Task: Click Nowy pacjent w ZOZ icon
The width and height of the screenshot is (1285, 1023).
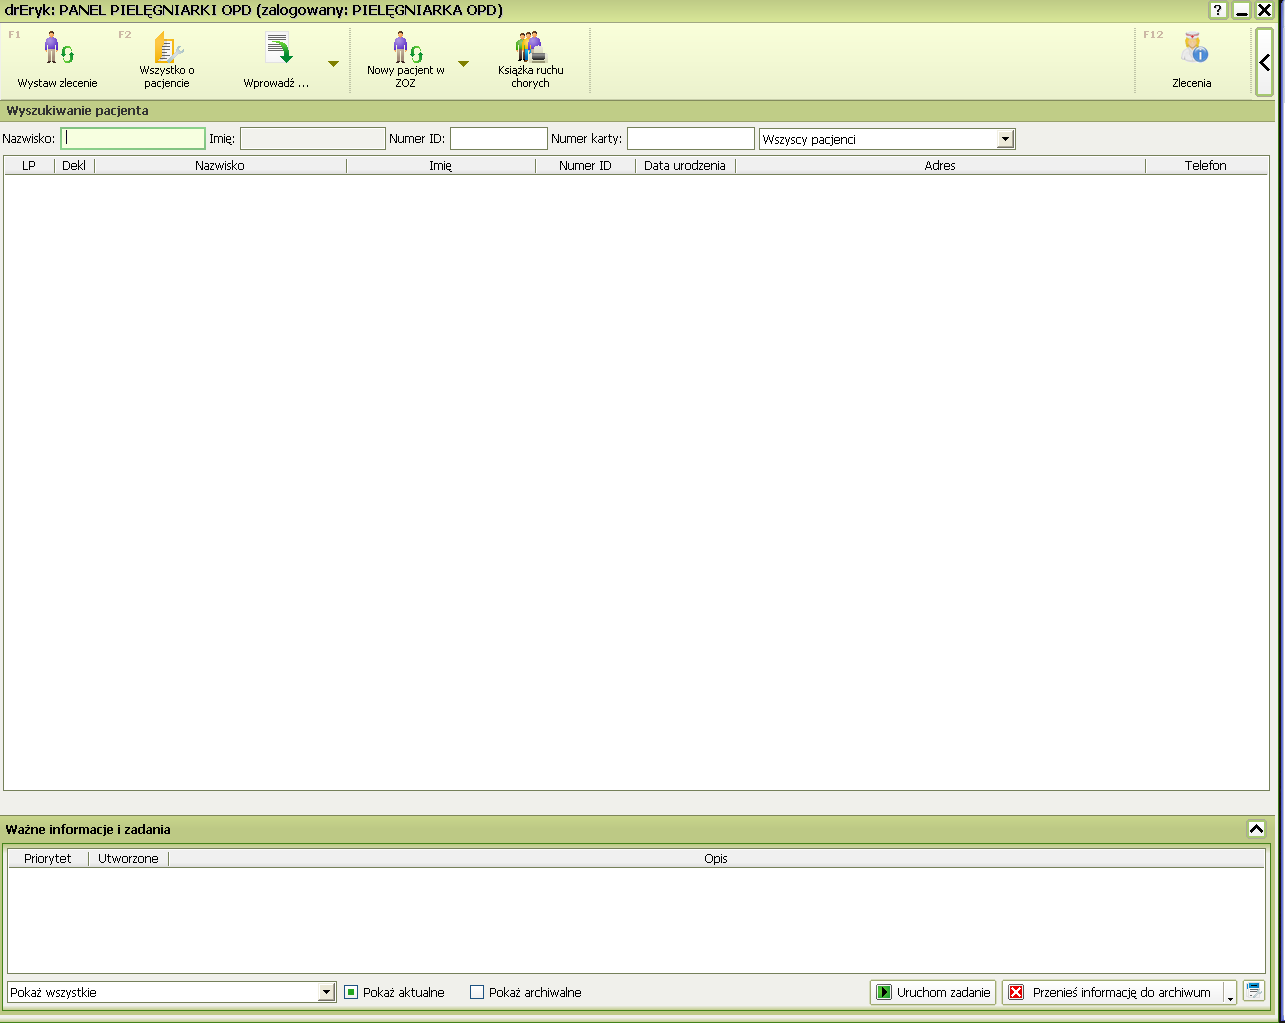Action: (406, 48)
